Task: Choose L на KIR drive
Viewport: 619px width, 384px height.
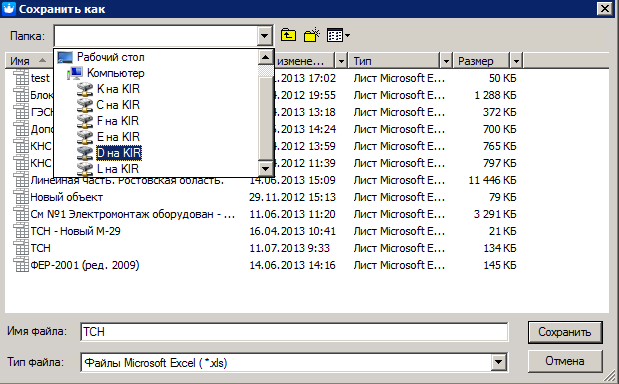Action: pyautogui.click(x=118, y=169)
